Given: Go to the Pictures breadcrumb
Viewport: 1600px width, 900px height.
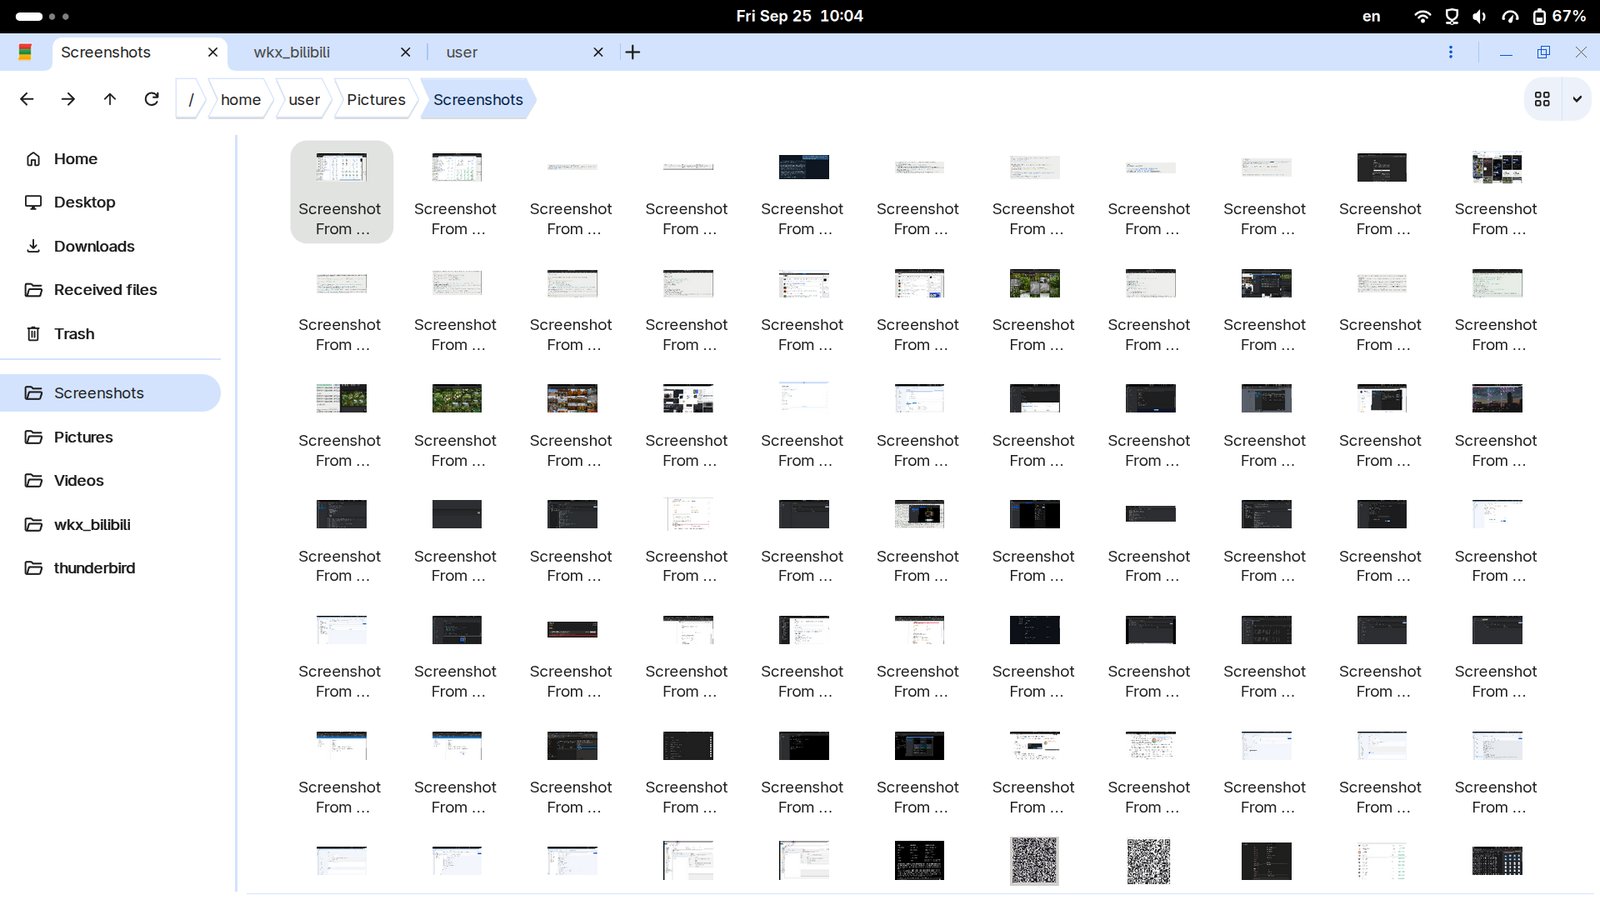Looking at the screenshot, I should pyautogui.click(x=376, y=99).
